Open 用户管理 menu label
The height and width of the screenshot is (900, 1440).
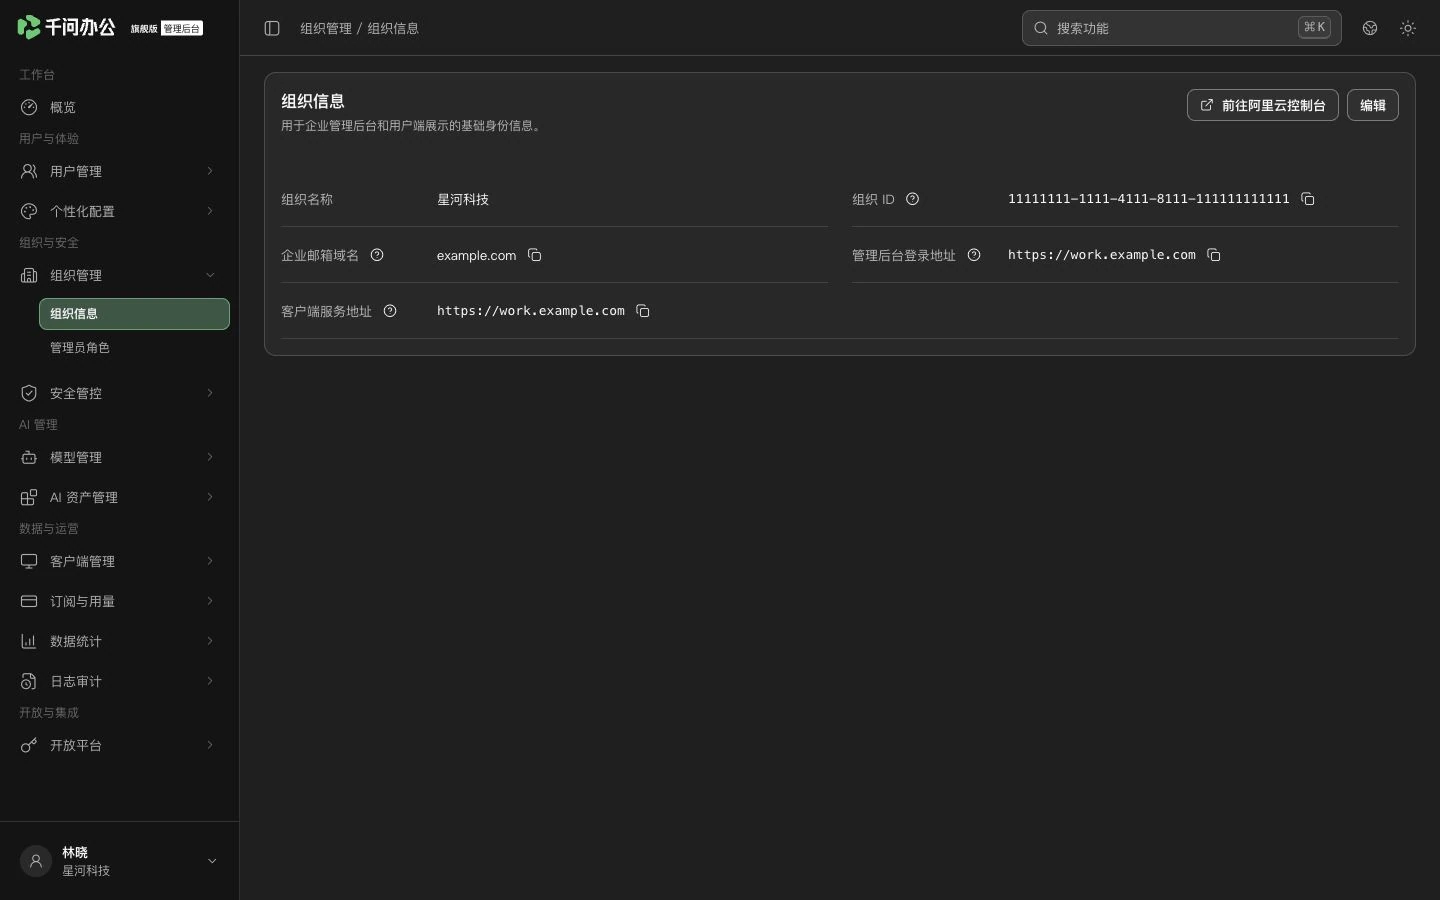[x=76, y=171]
